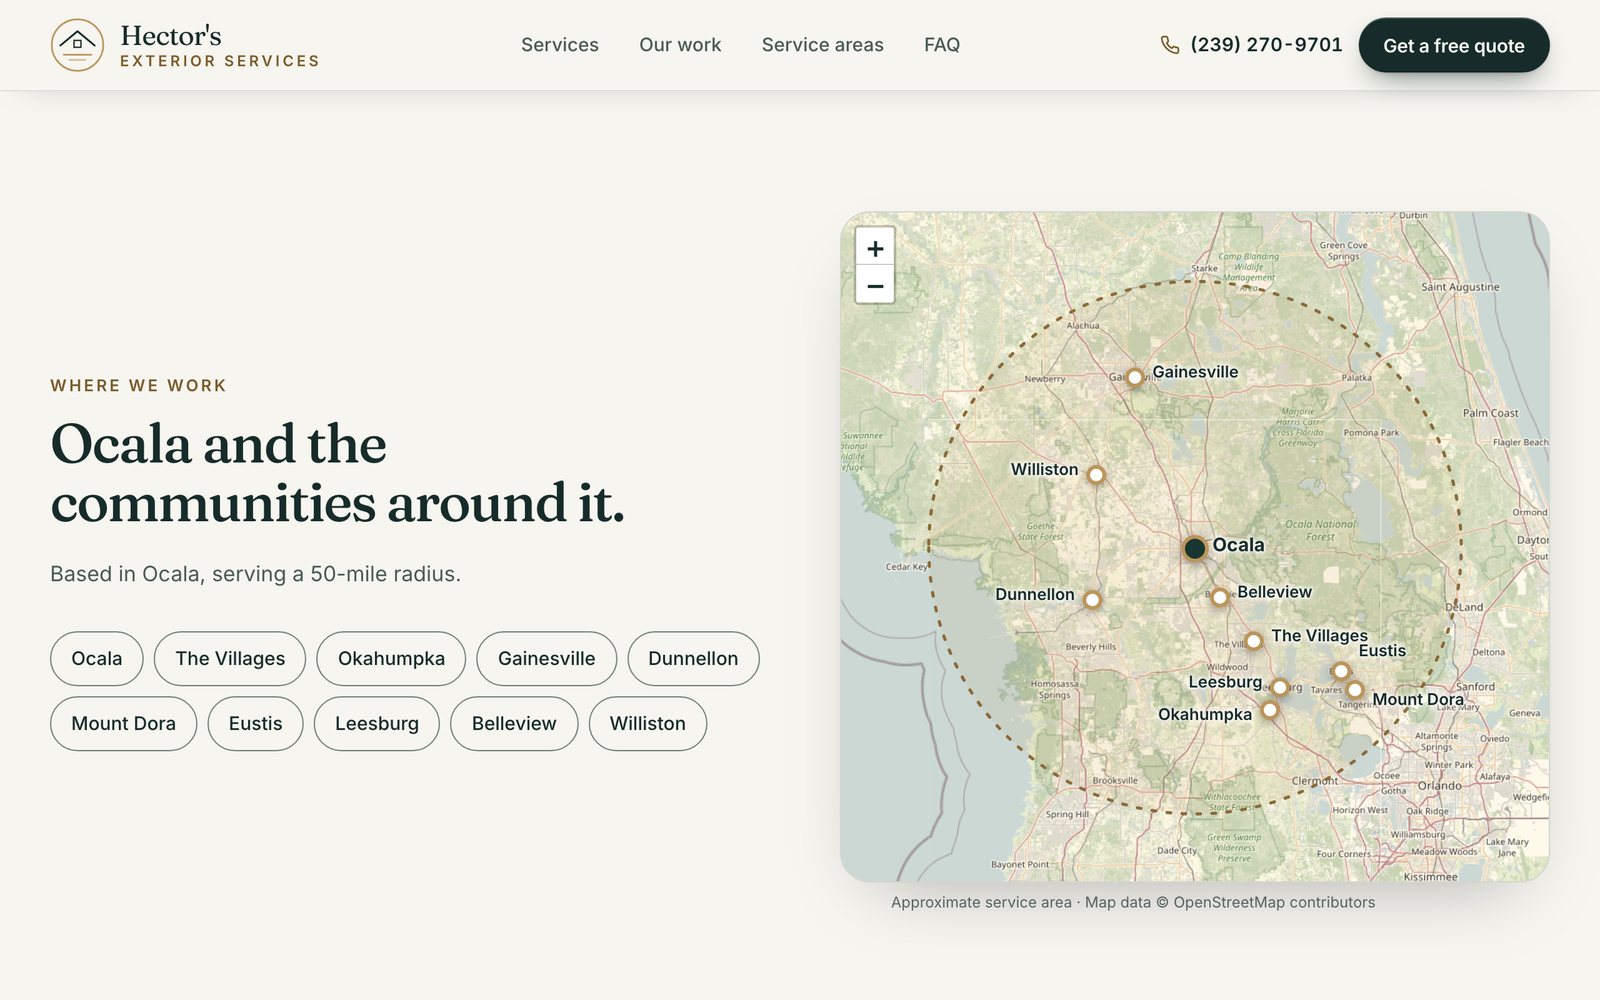Click the "Ocala and the communities around it." heading
The height and width of the screenshot is (1000, 1600).
pos(338,473)
